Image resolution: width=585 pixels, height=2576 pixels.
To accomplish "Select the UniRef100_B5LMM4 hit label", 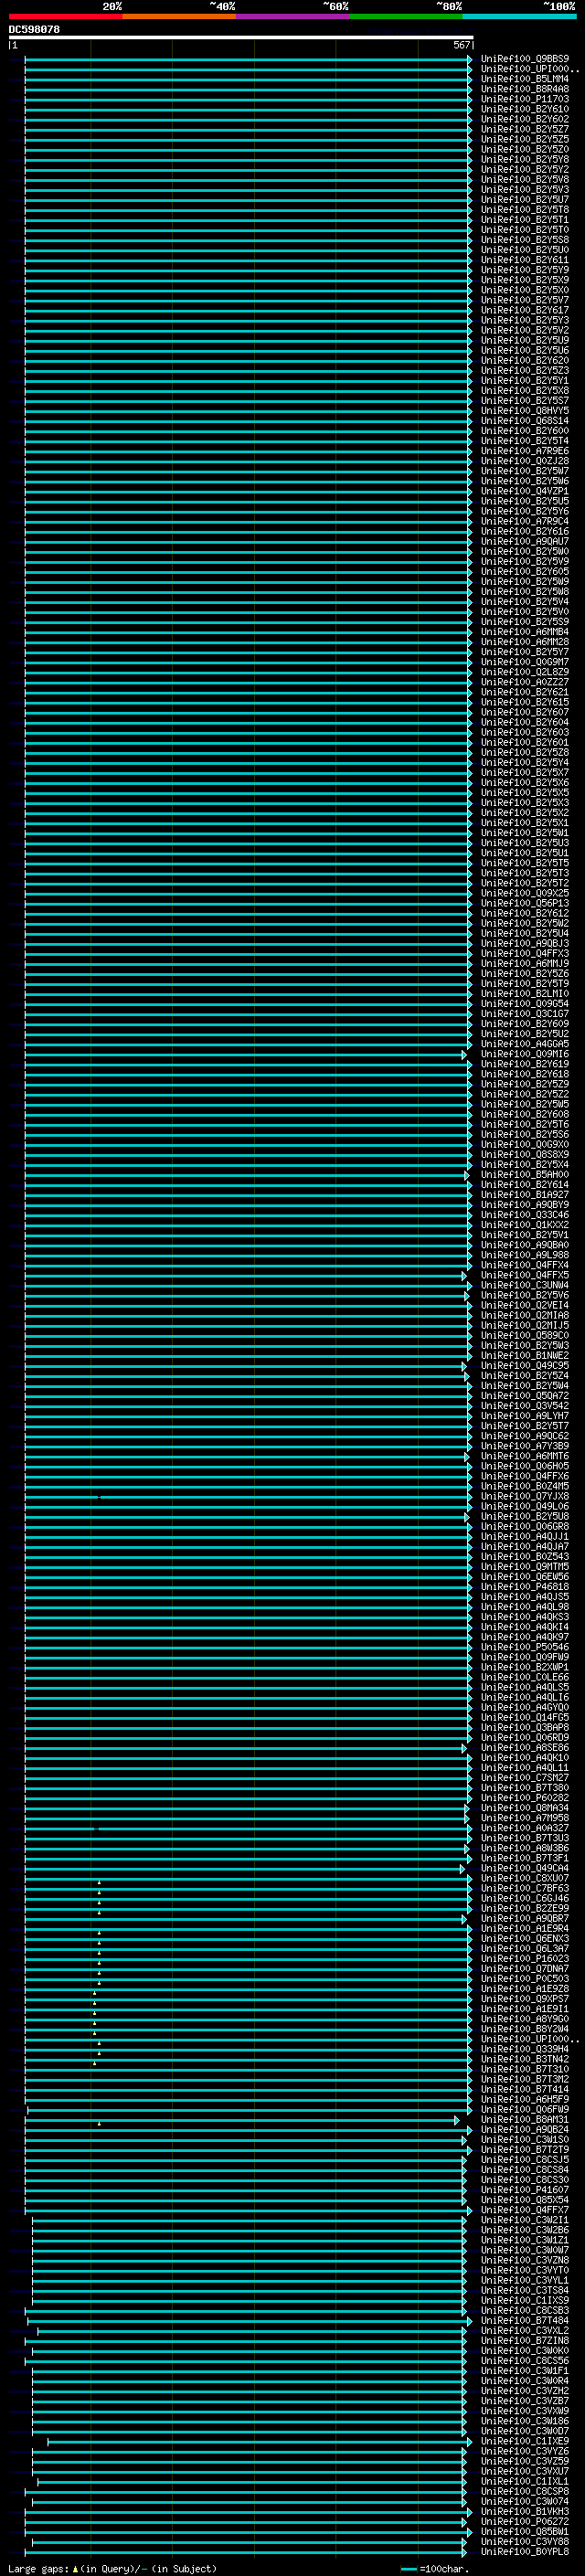I will pyautogui.click(x=525, y=79).
